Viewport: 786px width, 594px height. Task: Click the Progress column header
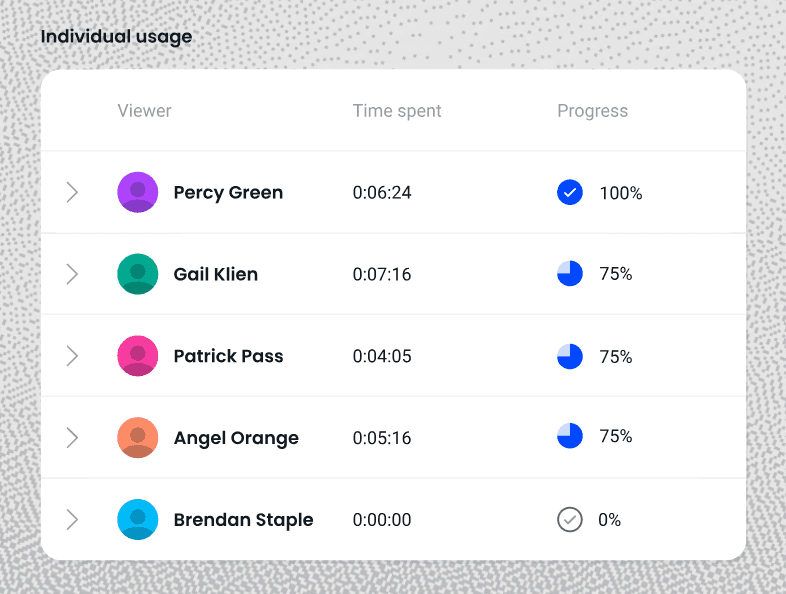click(593, 111)
